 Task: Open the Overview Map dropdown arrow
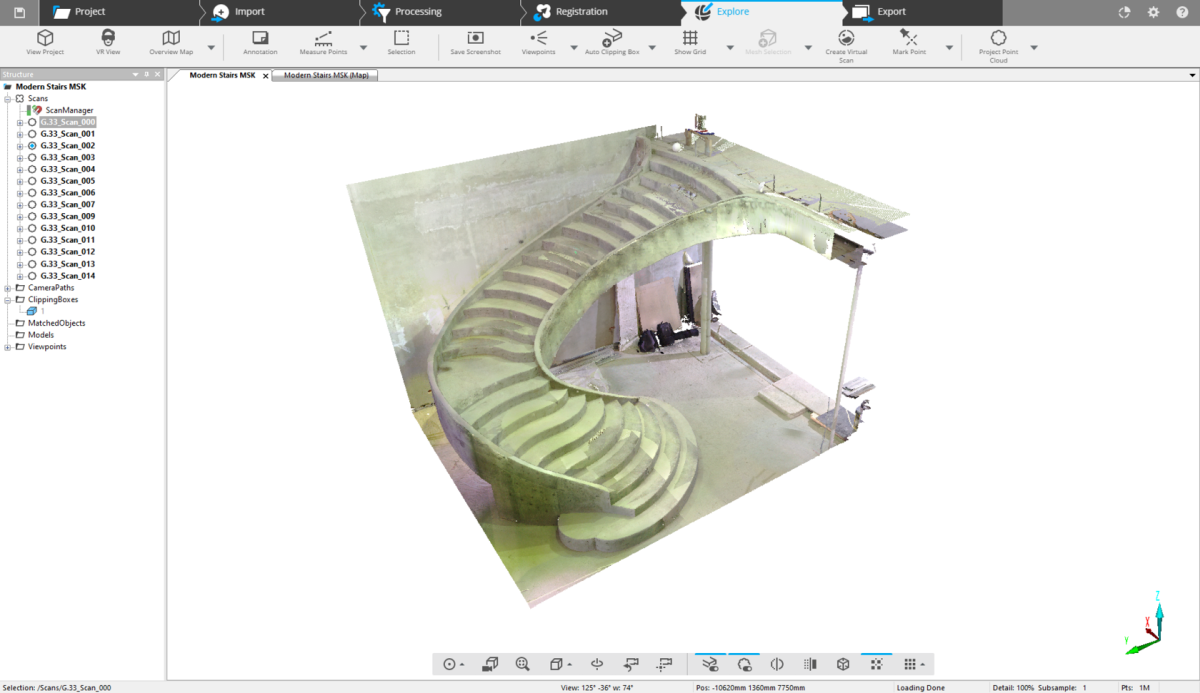click(x=211, y=47)
